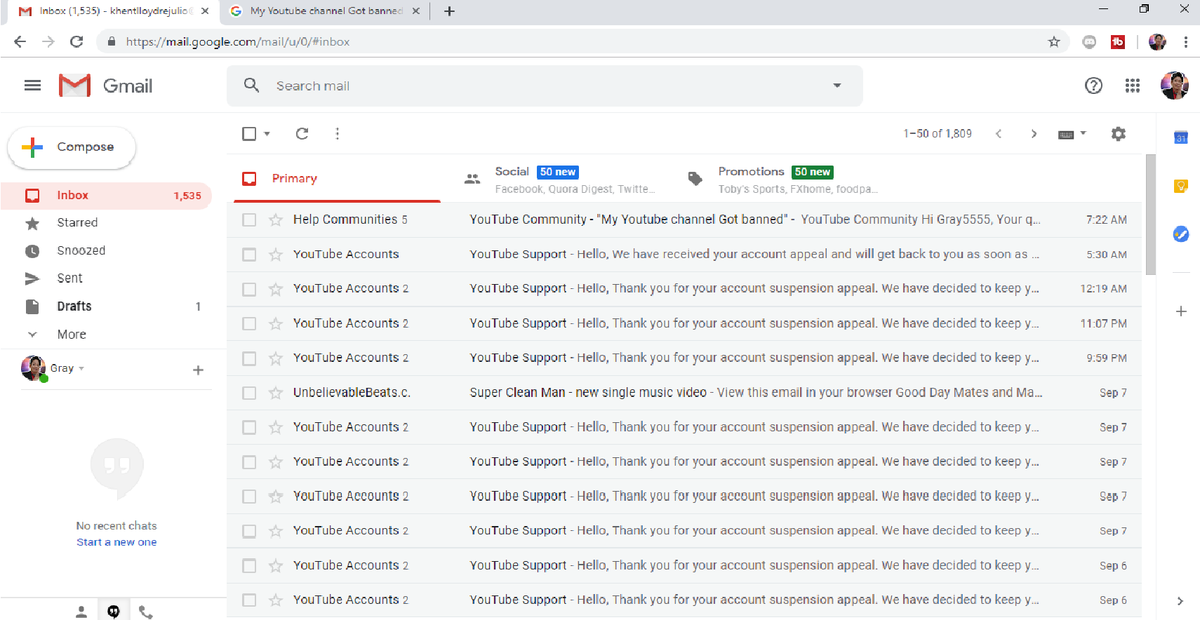Open input tools keyboard dropdown
The width and height of the screenshot is (1200, 620).
click(1072, 134)
